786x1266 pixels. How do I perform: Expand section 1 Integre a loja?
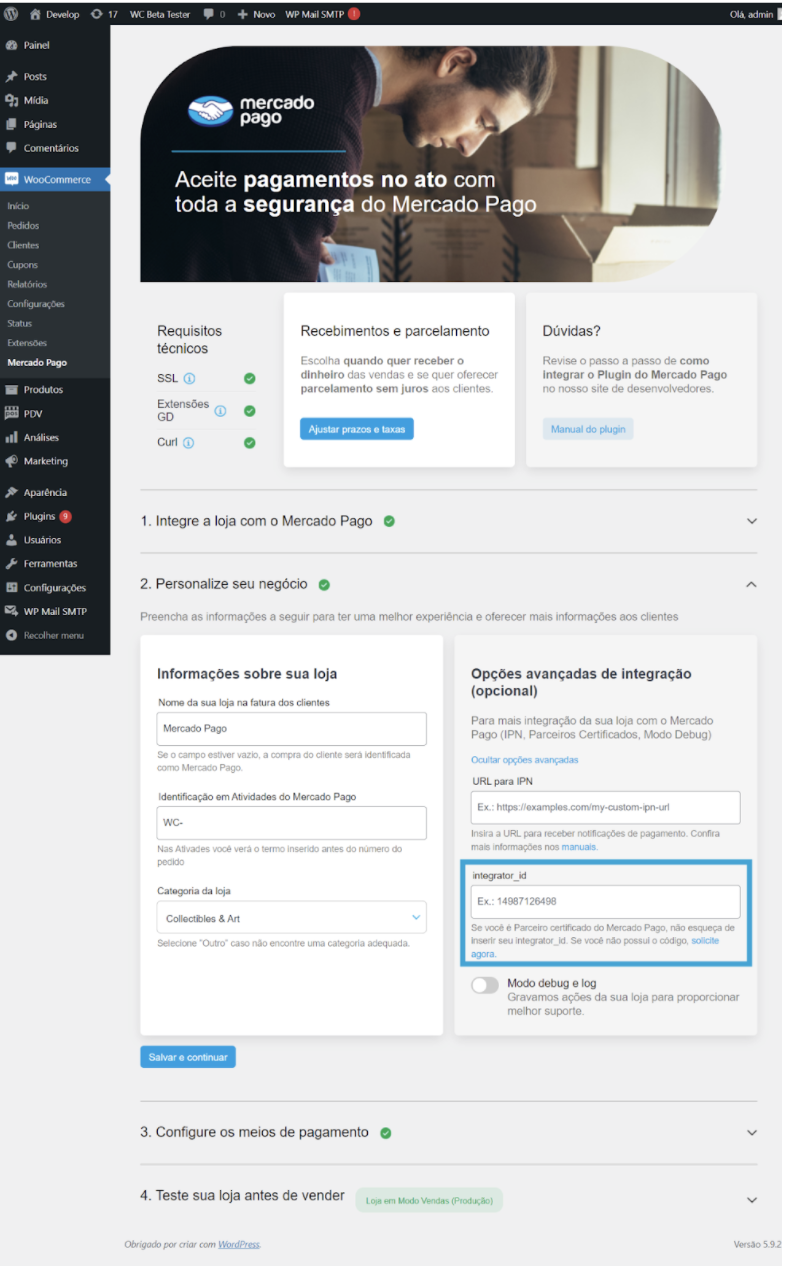click(x=752, y=521)
